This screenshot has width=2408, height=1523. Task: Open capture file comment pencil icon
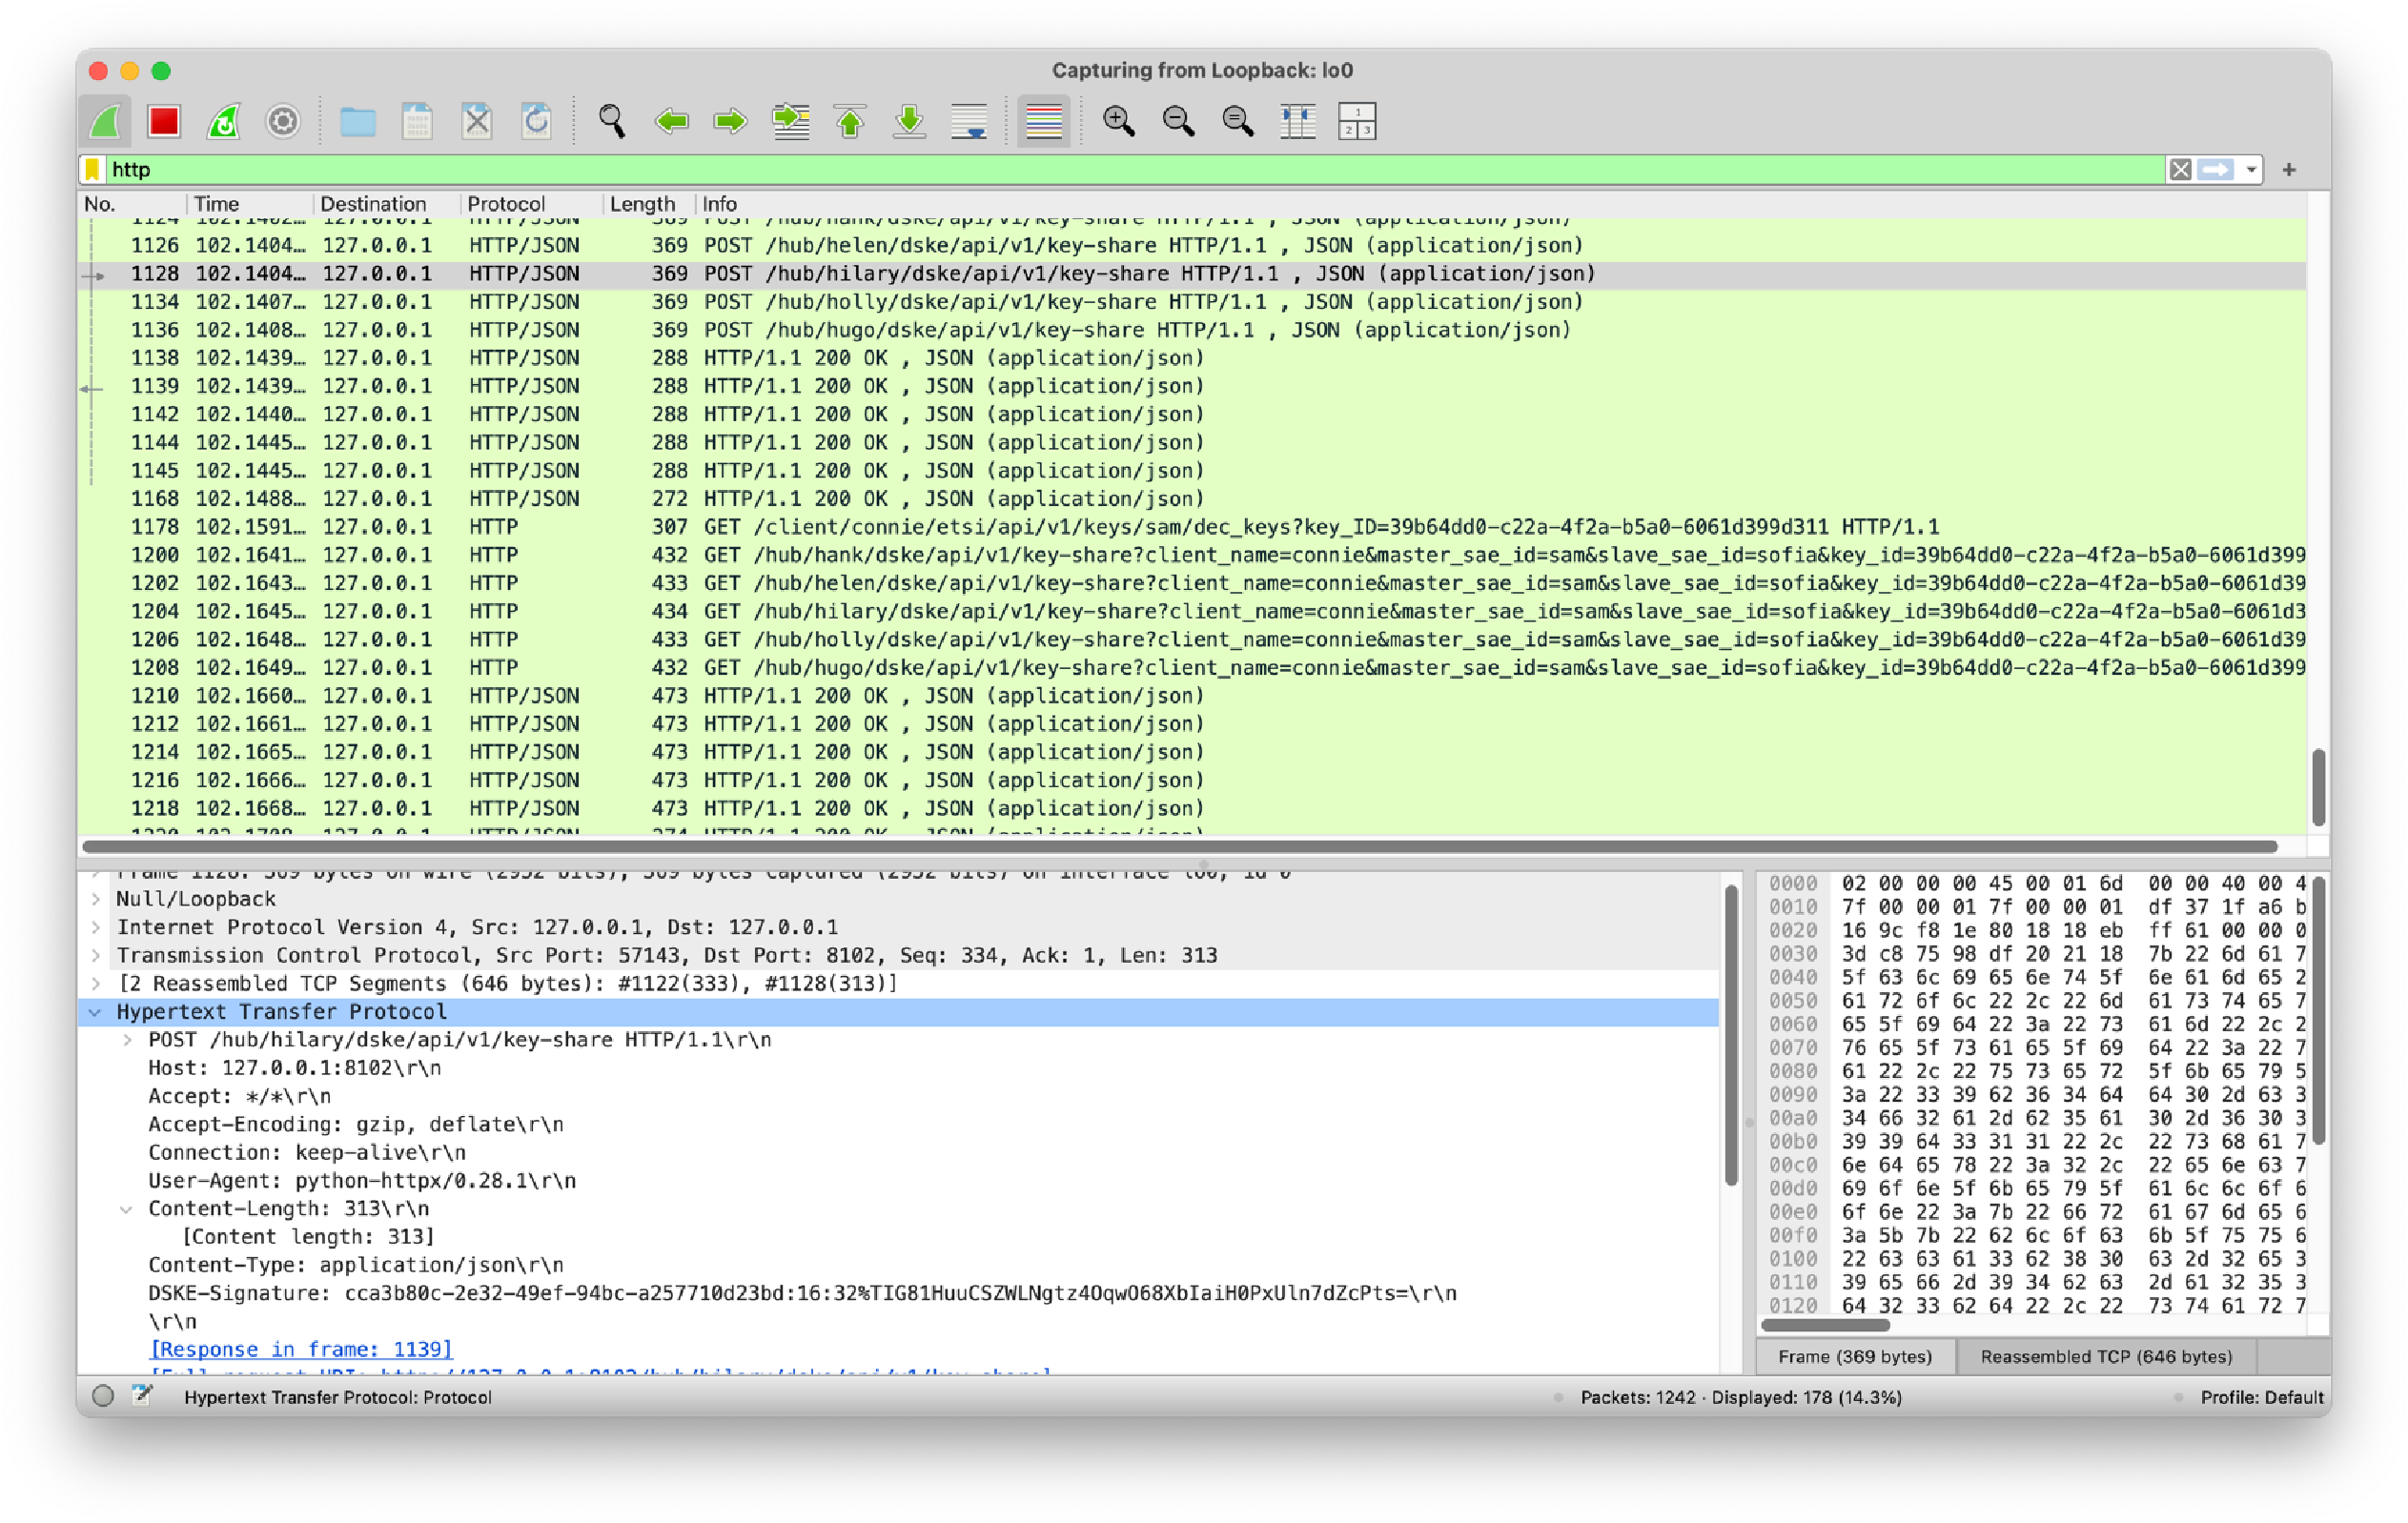[140, 1396]
